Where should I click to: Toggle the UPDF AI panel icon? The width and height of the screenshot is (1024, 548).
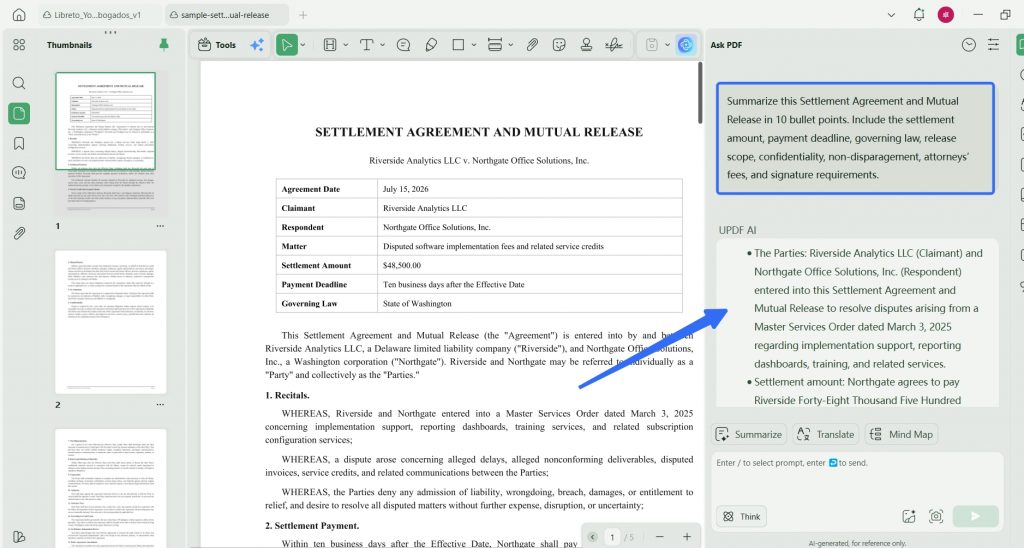tap(686, 44)
